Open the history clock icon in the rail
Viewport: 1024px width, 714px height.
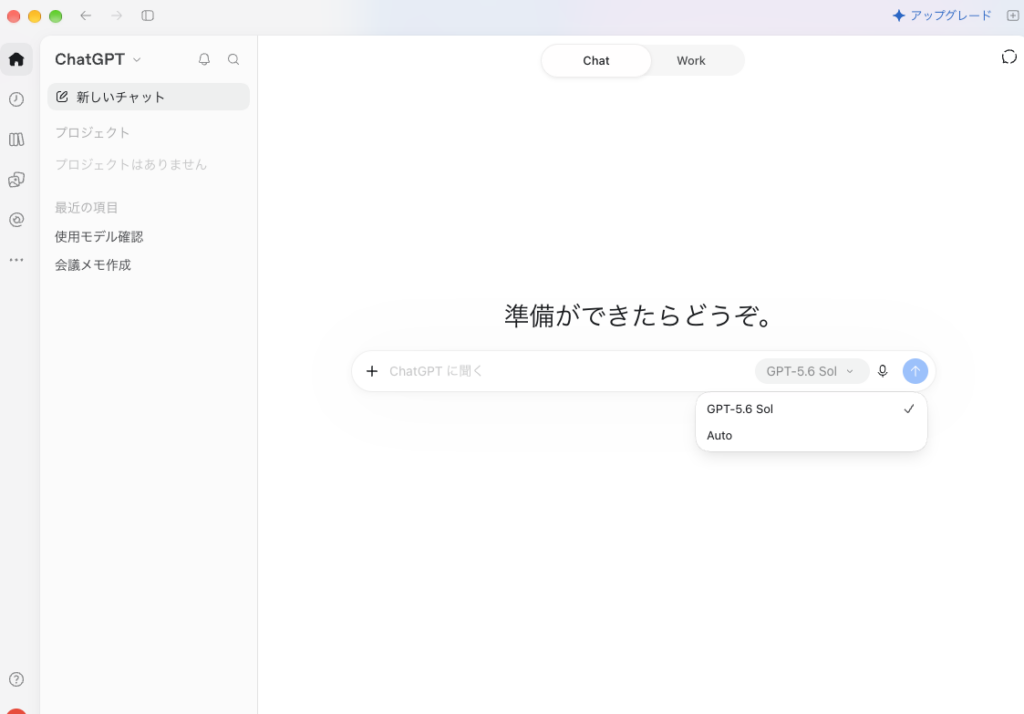click(x=16, y=99)
